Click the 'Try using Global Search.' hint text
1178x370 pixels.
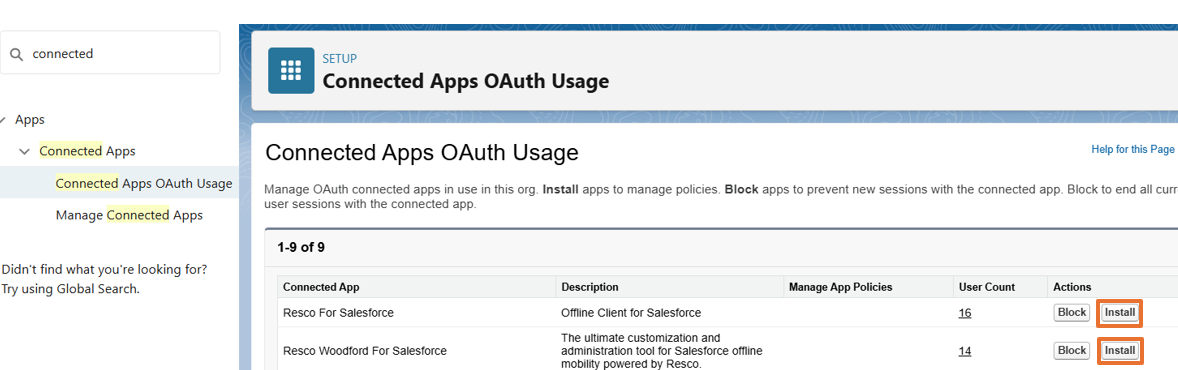[x=71, y=289]
